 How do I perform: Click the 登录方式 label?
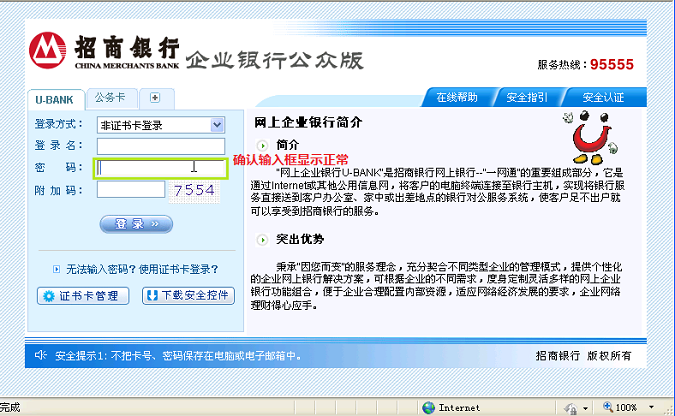pyautogui.click(x=59, y=124)
